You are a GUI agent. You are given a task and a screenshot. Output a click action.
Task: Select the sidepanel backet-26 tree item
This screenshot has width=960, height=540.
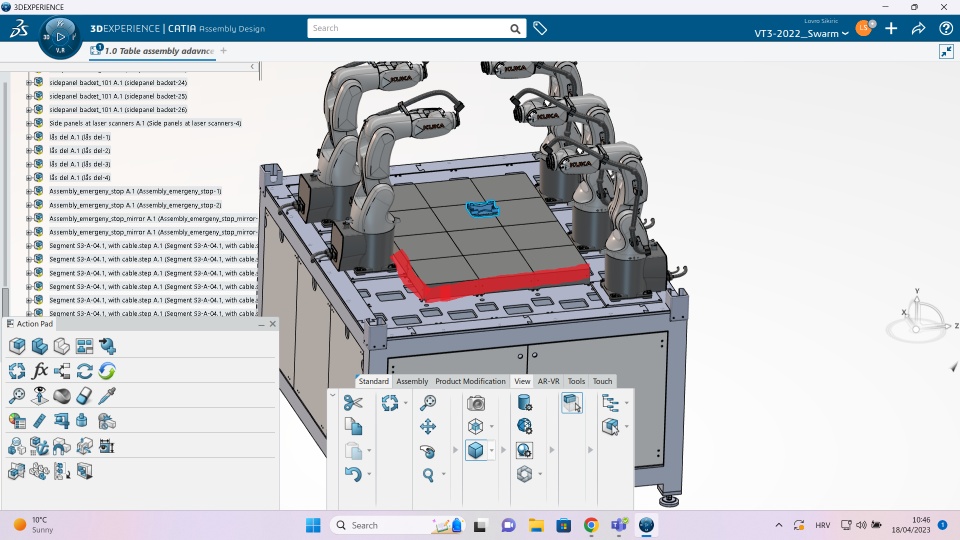pyautogui.click(x=118, y=110)
